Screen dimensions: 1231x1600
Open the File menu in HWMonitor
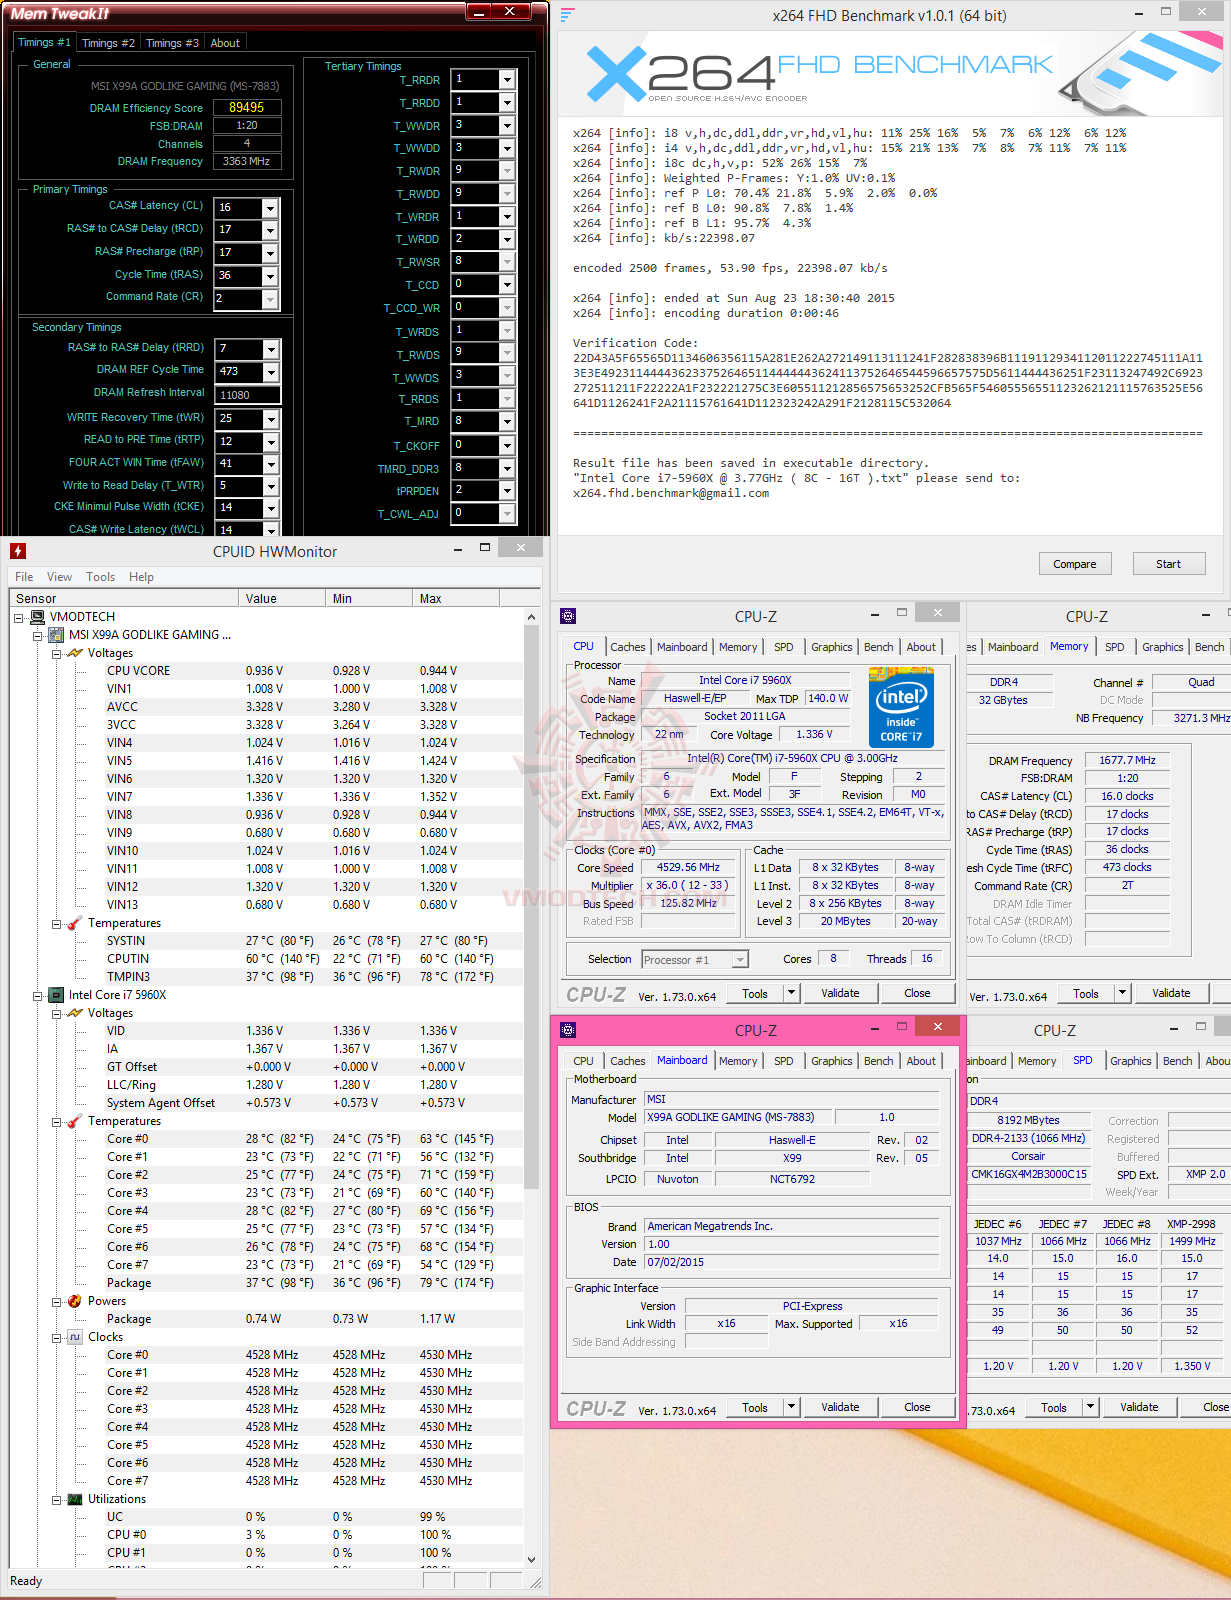tap(24, 577)
